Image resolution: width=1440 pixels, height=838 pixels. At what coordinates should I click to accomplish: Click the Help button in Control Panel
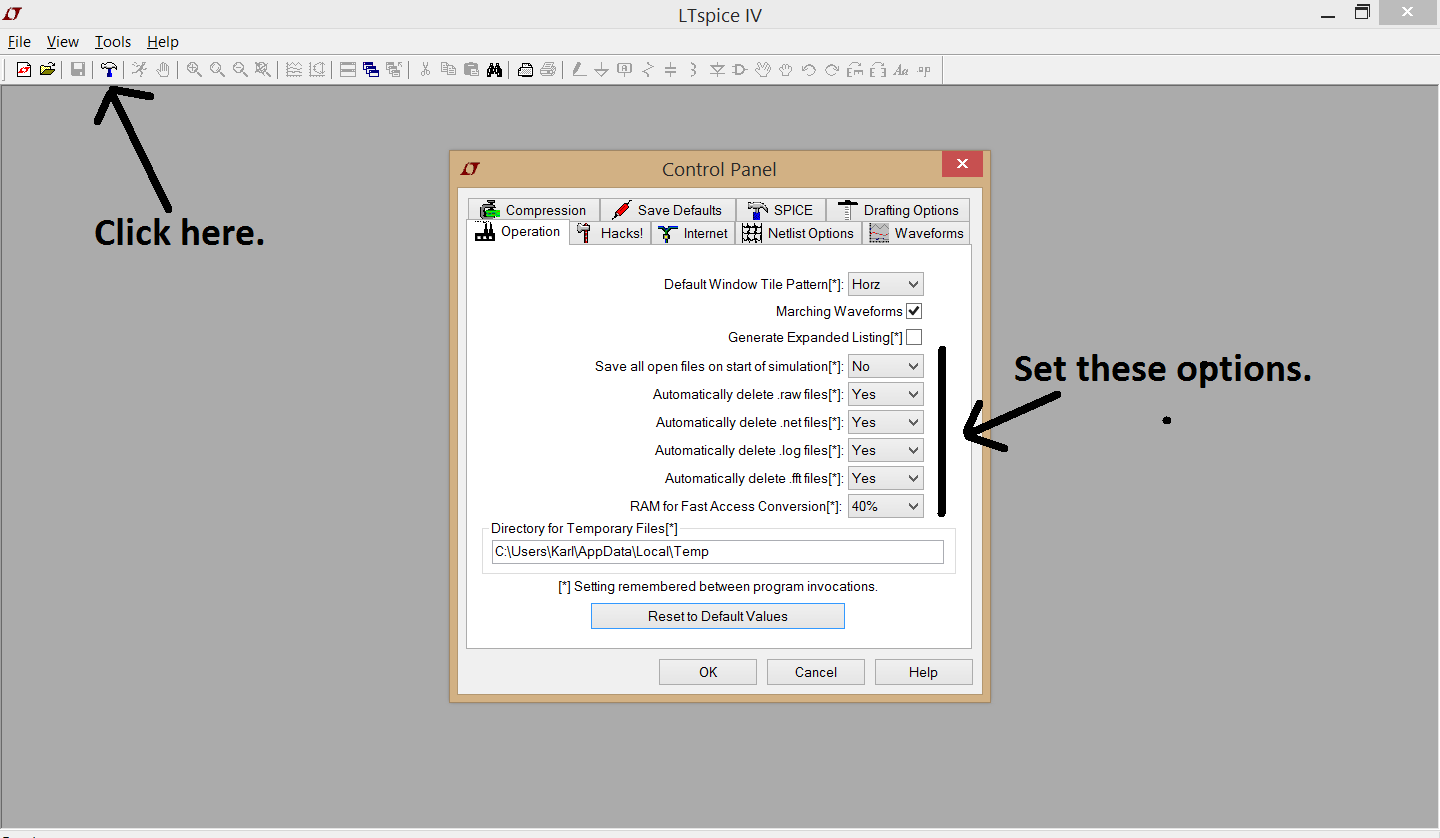point(923,672)
